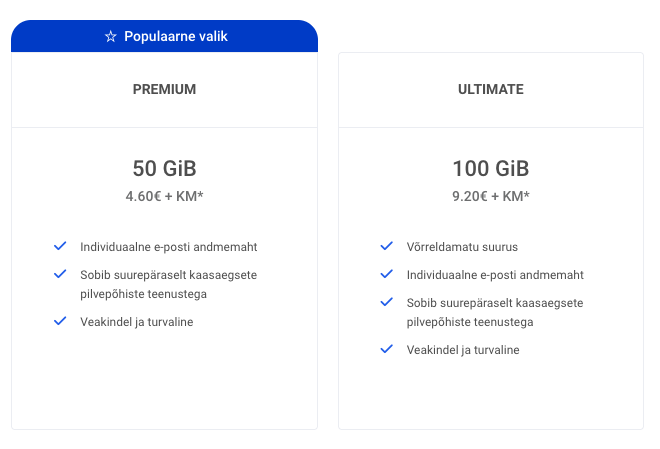
Task: Click the 4.60€ + KM* price
Action: pyautogui.click(x=164, y=197)
